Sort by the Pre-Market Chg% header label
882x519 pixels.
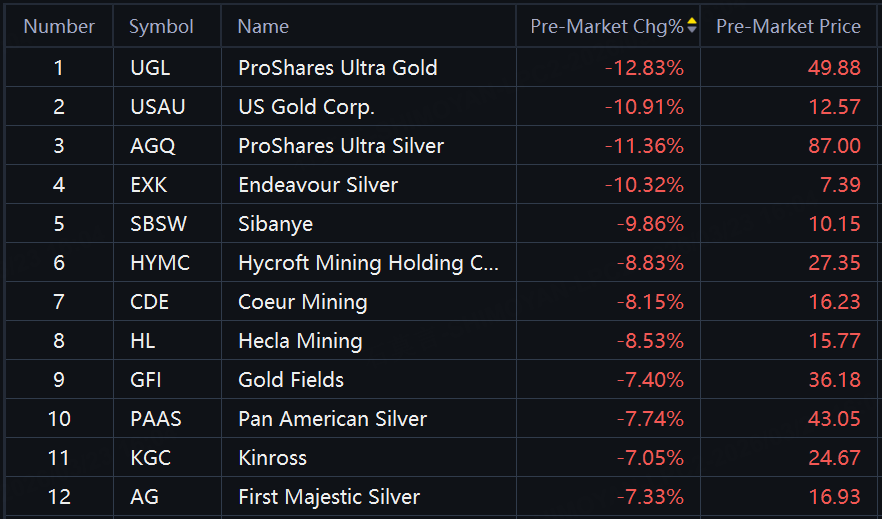(606, 27)
